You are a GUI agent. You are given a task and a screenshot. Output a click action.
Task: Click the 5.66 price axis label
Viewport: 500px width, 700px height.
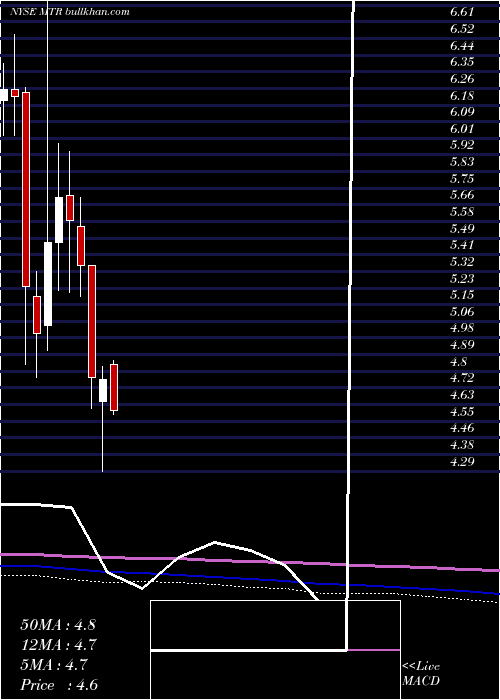pyautogui.click(x=462, y=196)
